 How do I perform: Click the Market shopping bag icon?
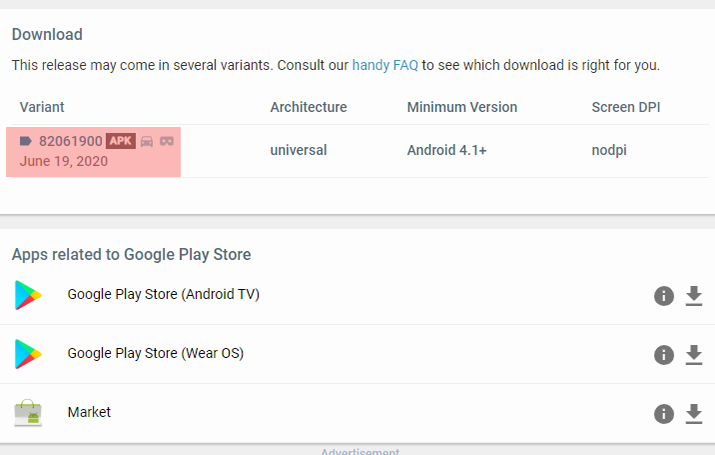pos(28,413)
